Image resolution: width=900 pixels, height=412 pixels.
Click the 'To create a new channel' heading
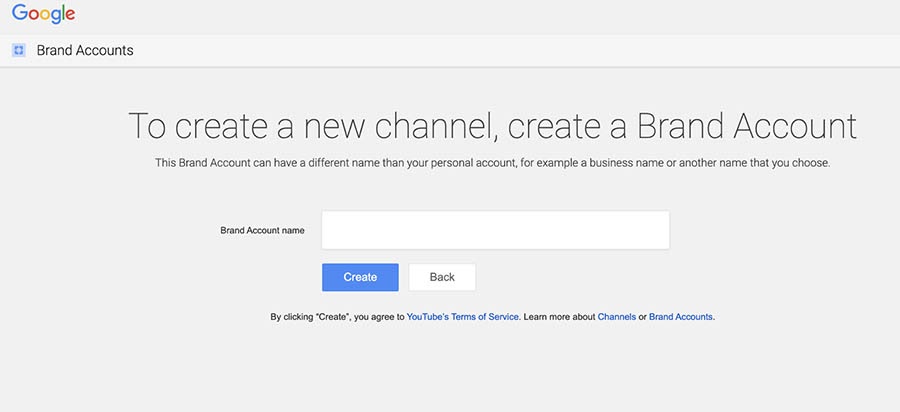point(492,126)
